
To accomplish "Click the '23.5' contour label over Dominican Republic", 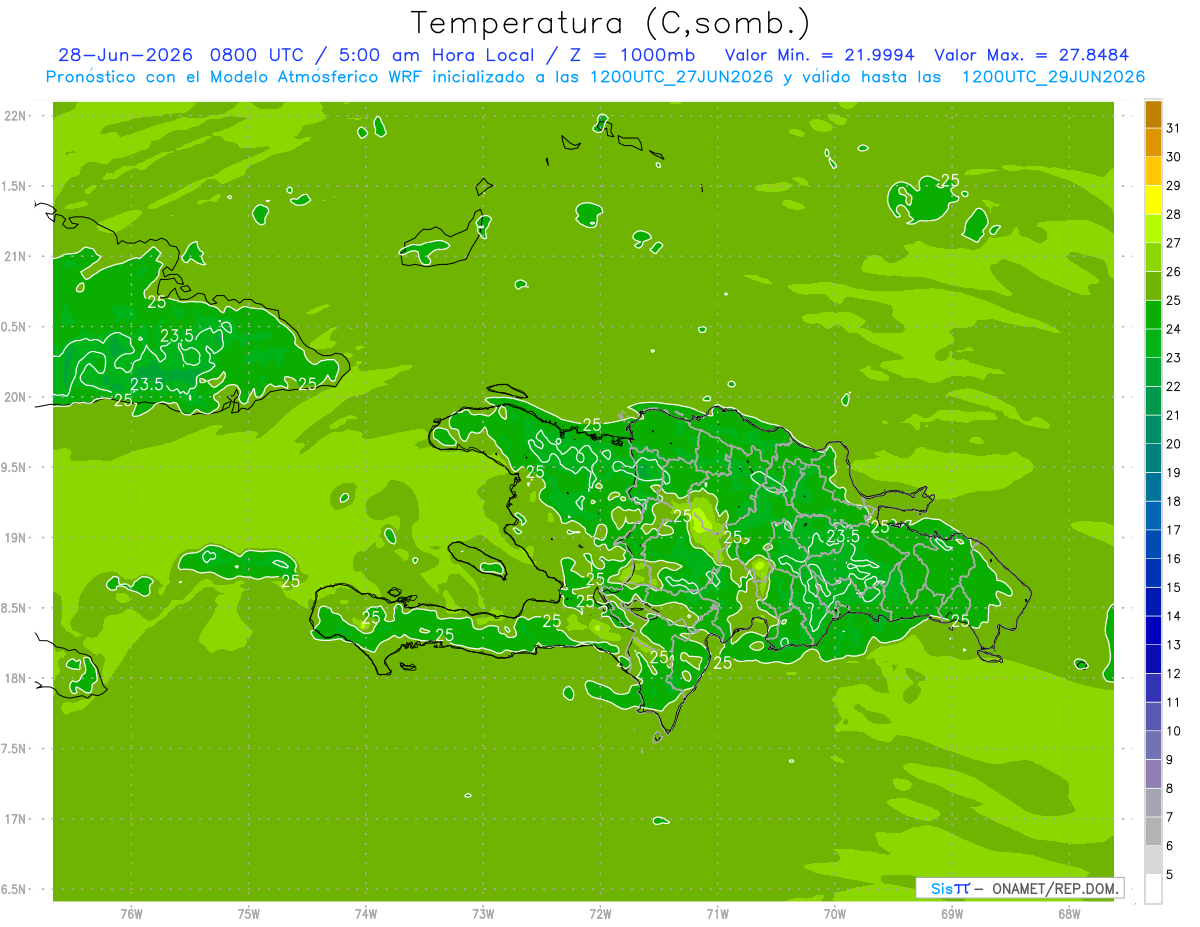I will (843, 536).
